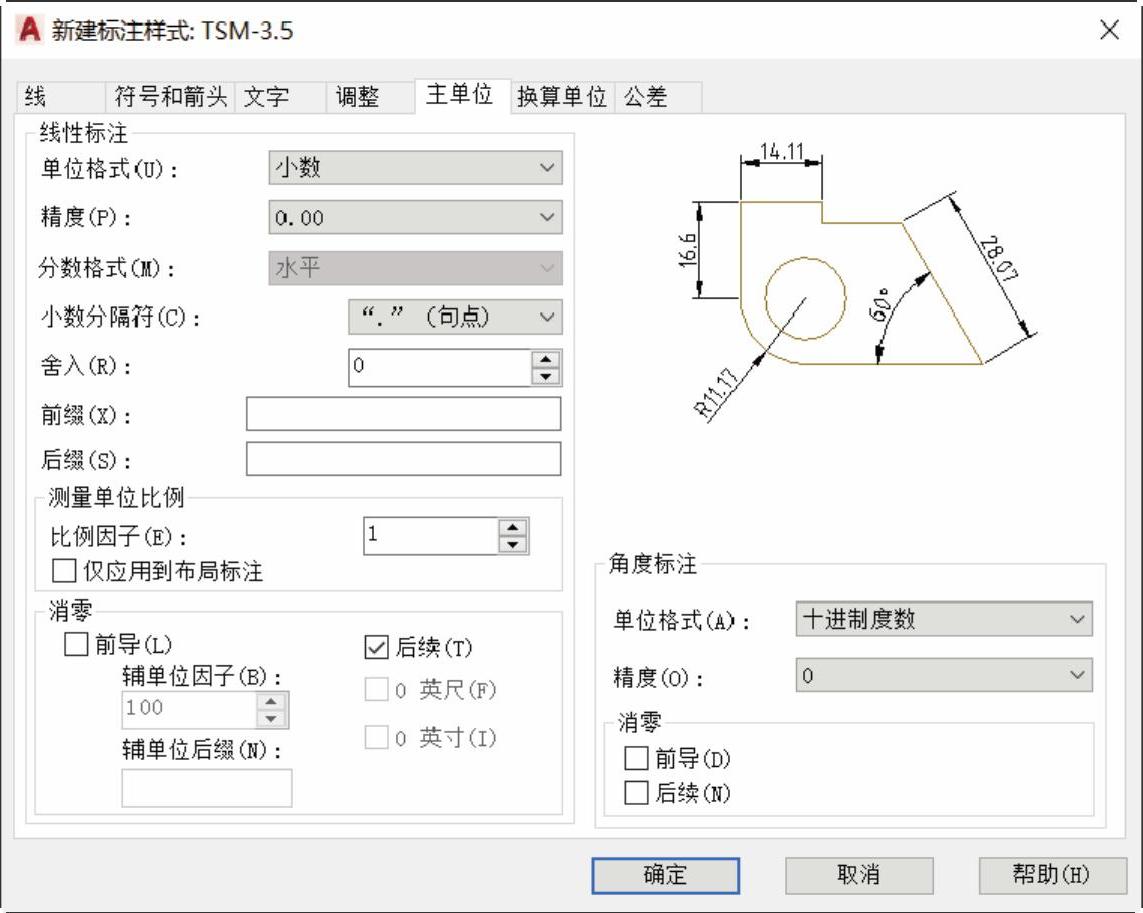Click the AutoCAD logo icon in title bar
The width and height of the screenshot is (1143, 913).
click(29, 30)
